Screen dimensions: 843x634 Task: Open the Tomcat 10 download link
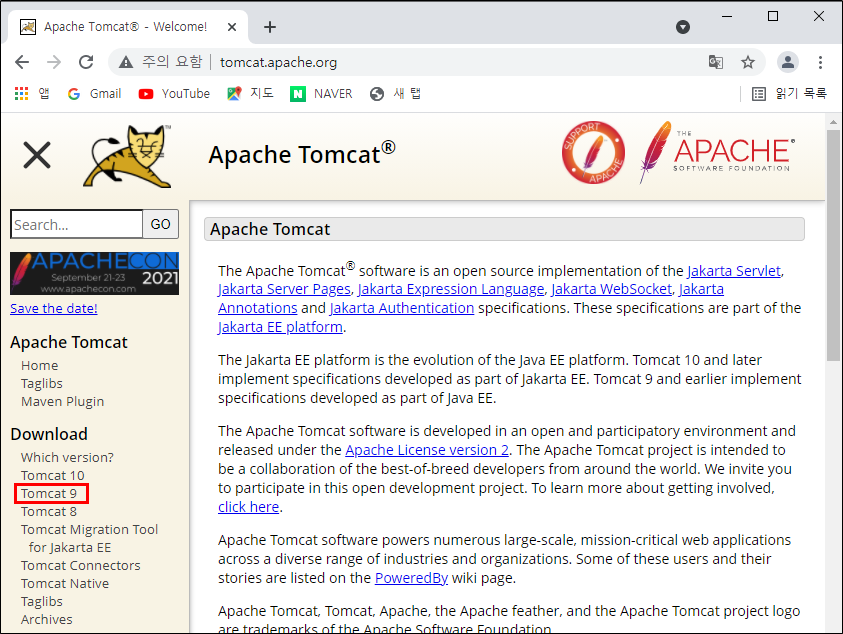click(53, 475)
